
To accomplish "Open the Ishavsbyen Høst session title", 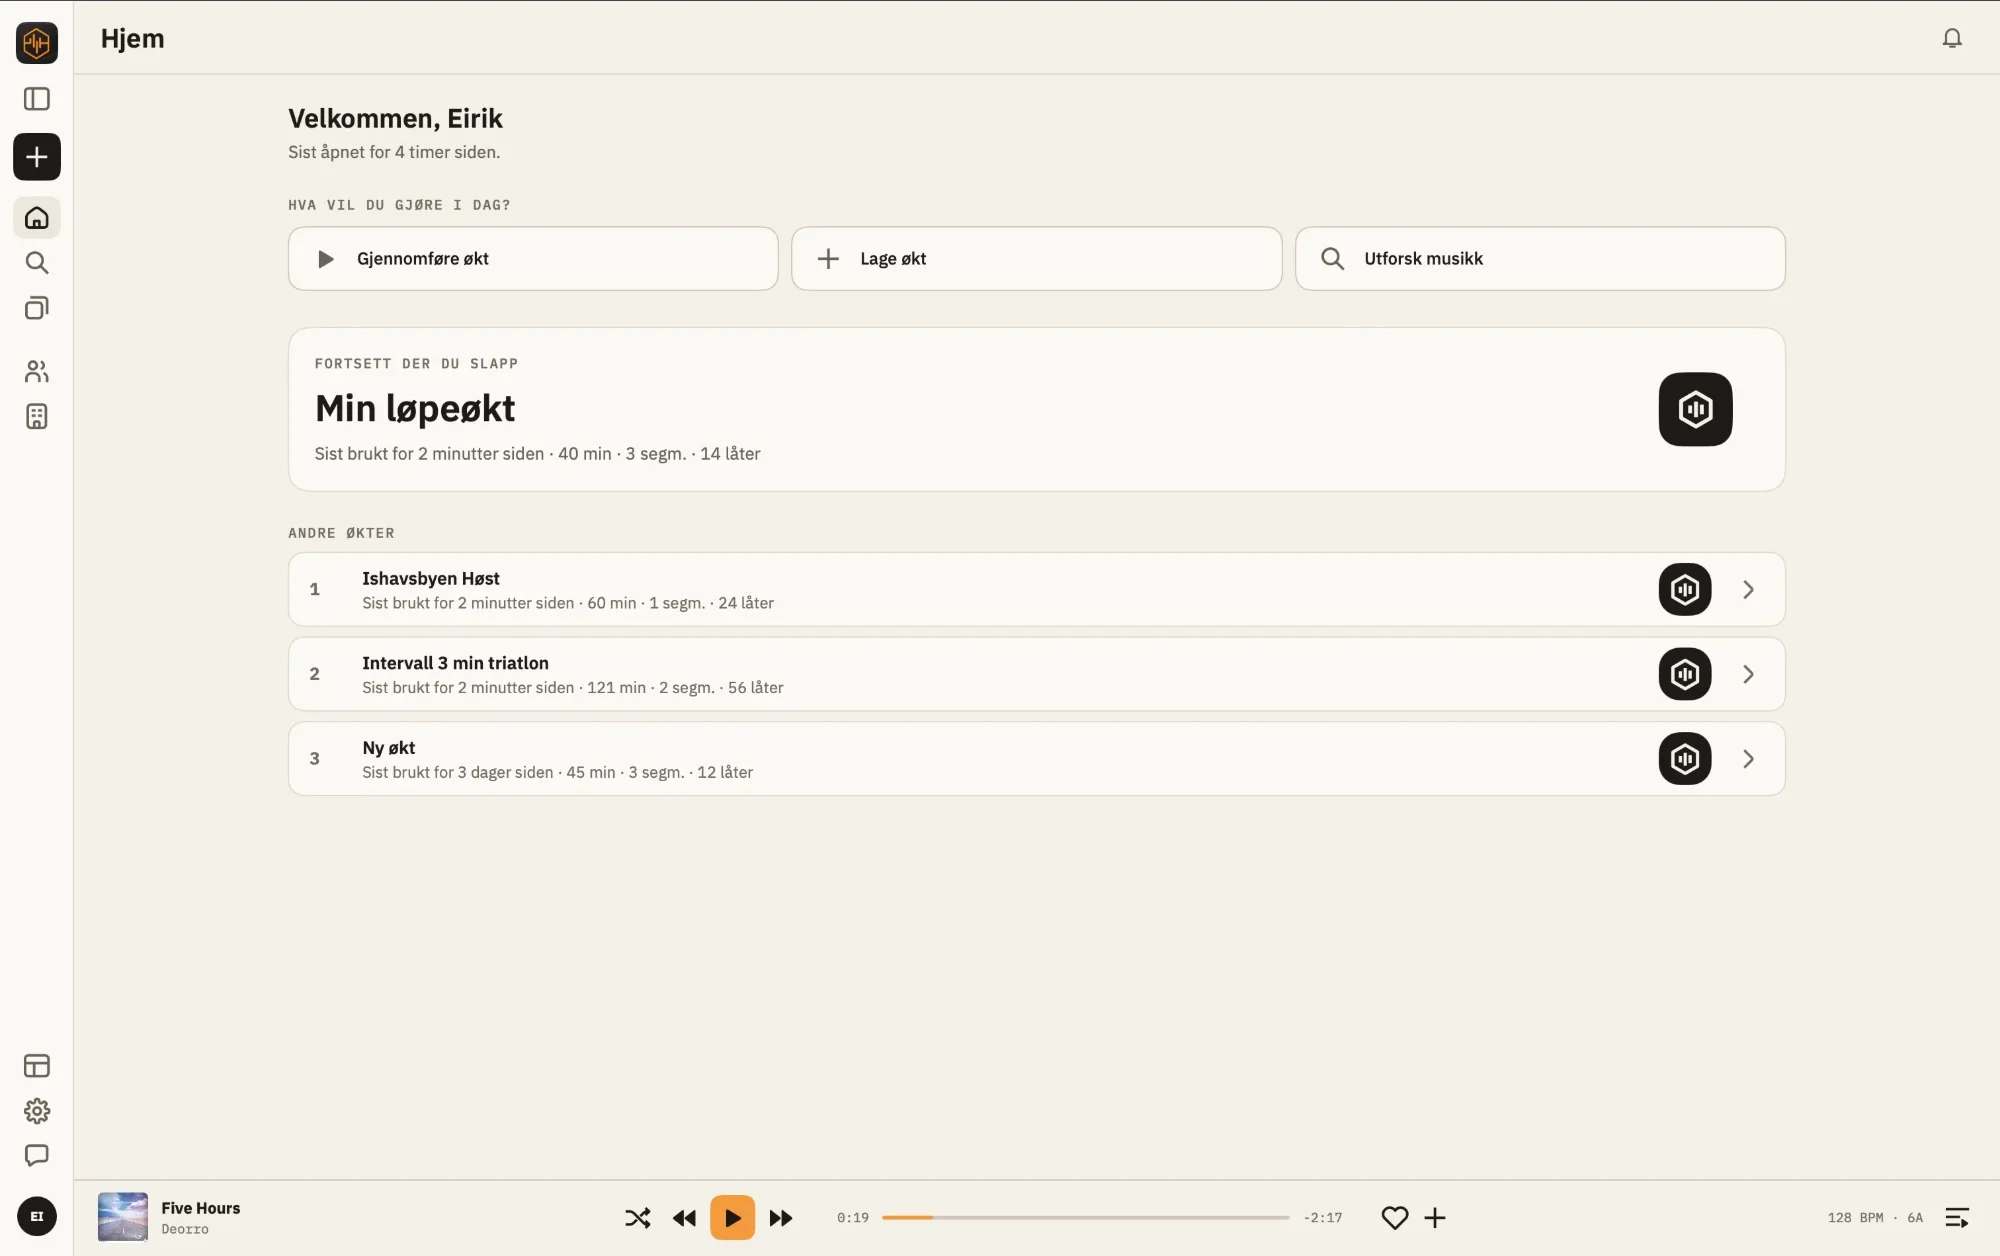I will coord(431,578).
